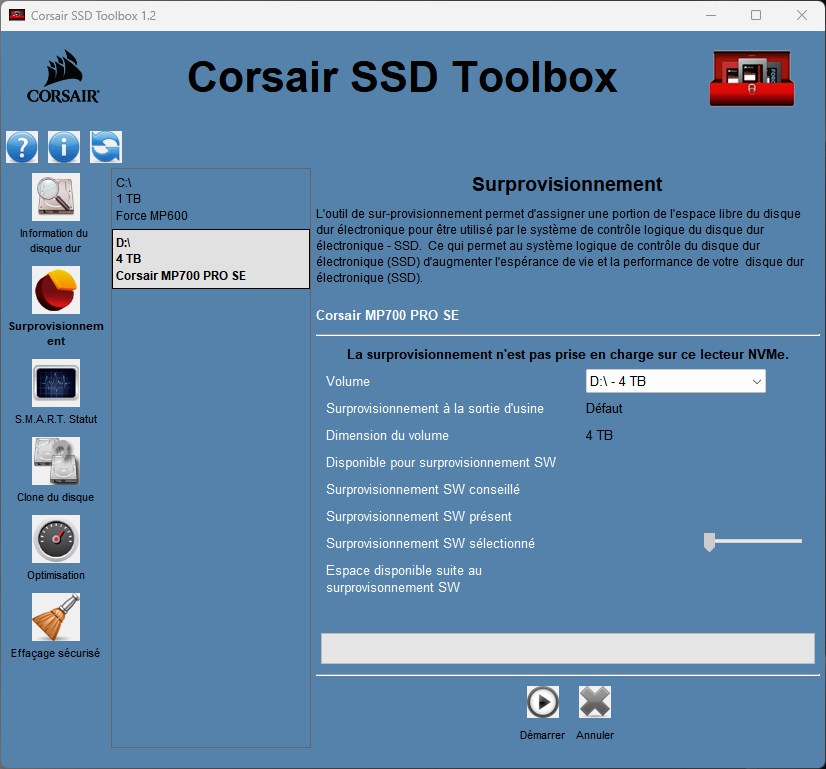Select the D:\ Corsair MP700 PRO SE drive
Viewport: 826px width, 769px height.
211,259
